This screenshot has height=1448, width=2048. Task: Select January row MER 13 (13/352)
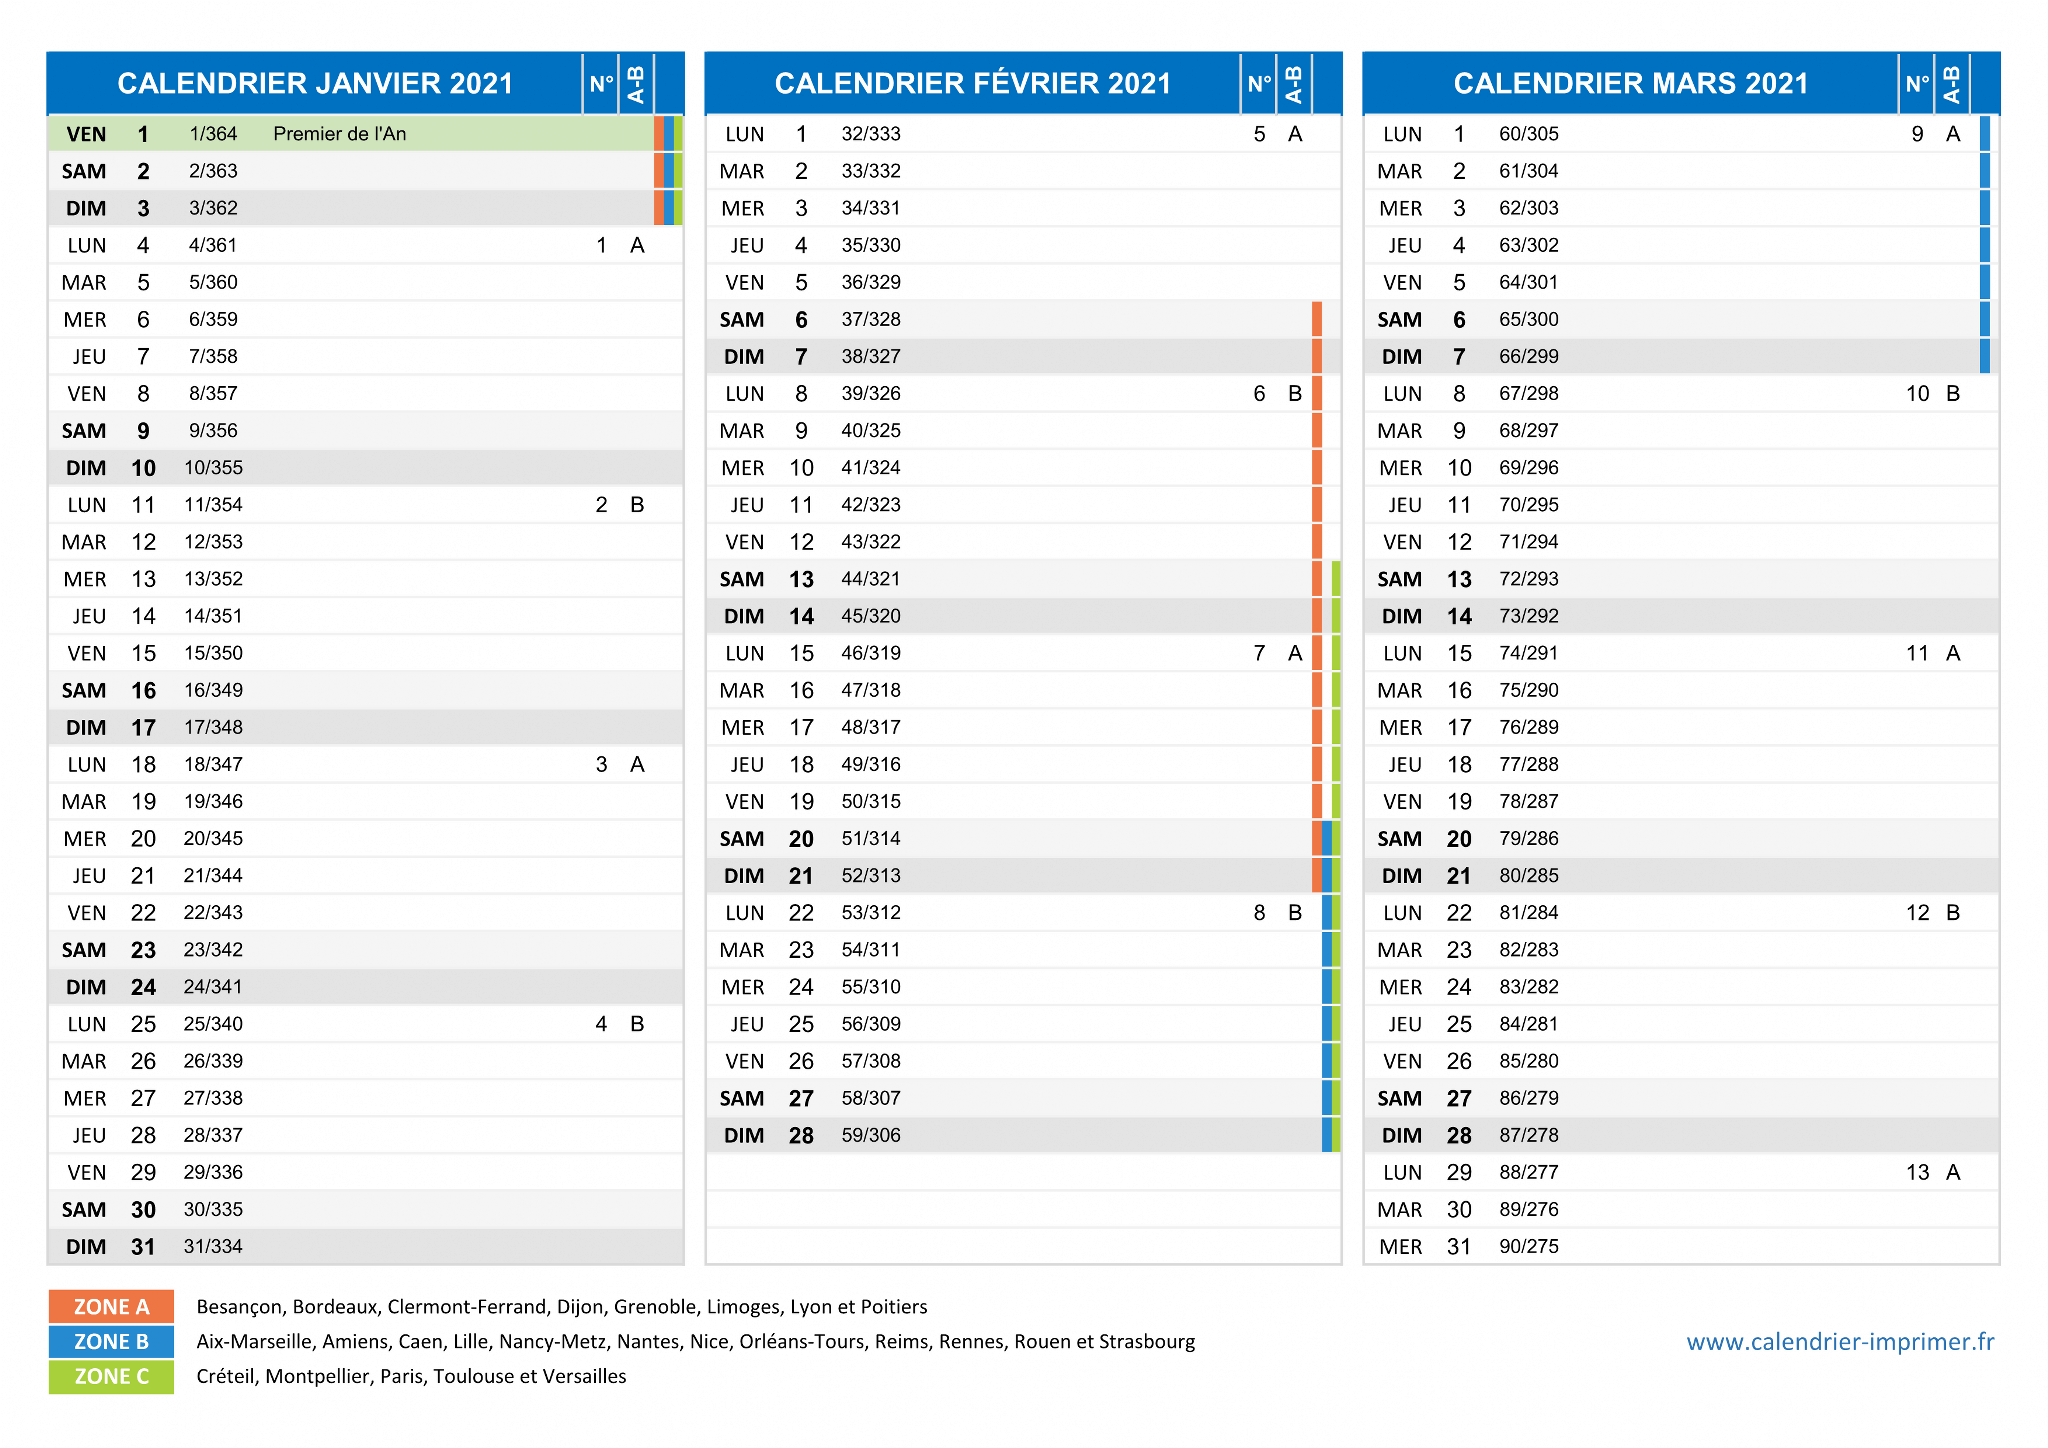pyautogui.click(x=366, y=579)
